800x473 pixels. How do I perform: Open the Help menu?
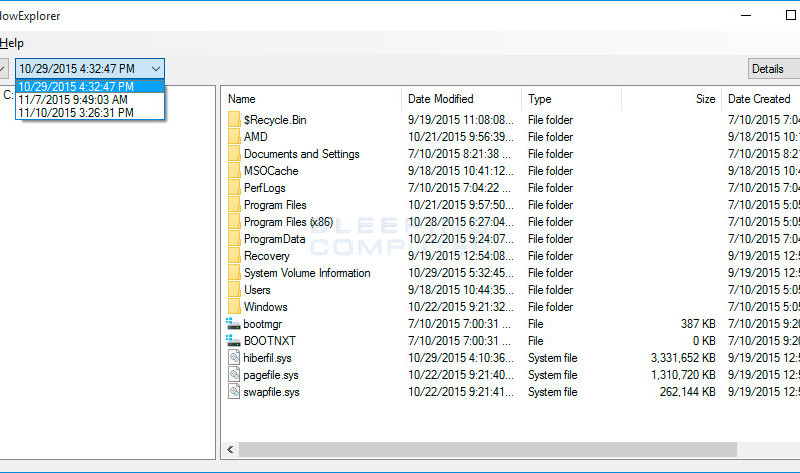(x=12, y=43)
